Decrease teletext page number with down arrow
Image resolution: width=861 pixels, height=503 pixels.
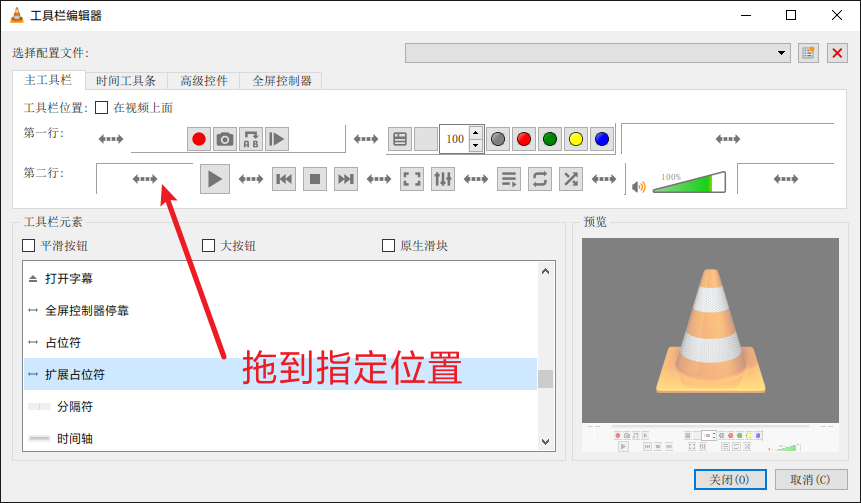pos(476,146)
